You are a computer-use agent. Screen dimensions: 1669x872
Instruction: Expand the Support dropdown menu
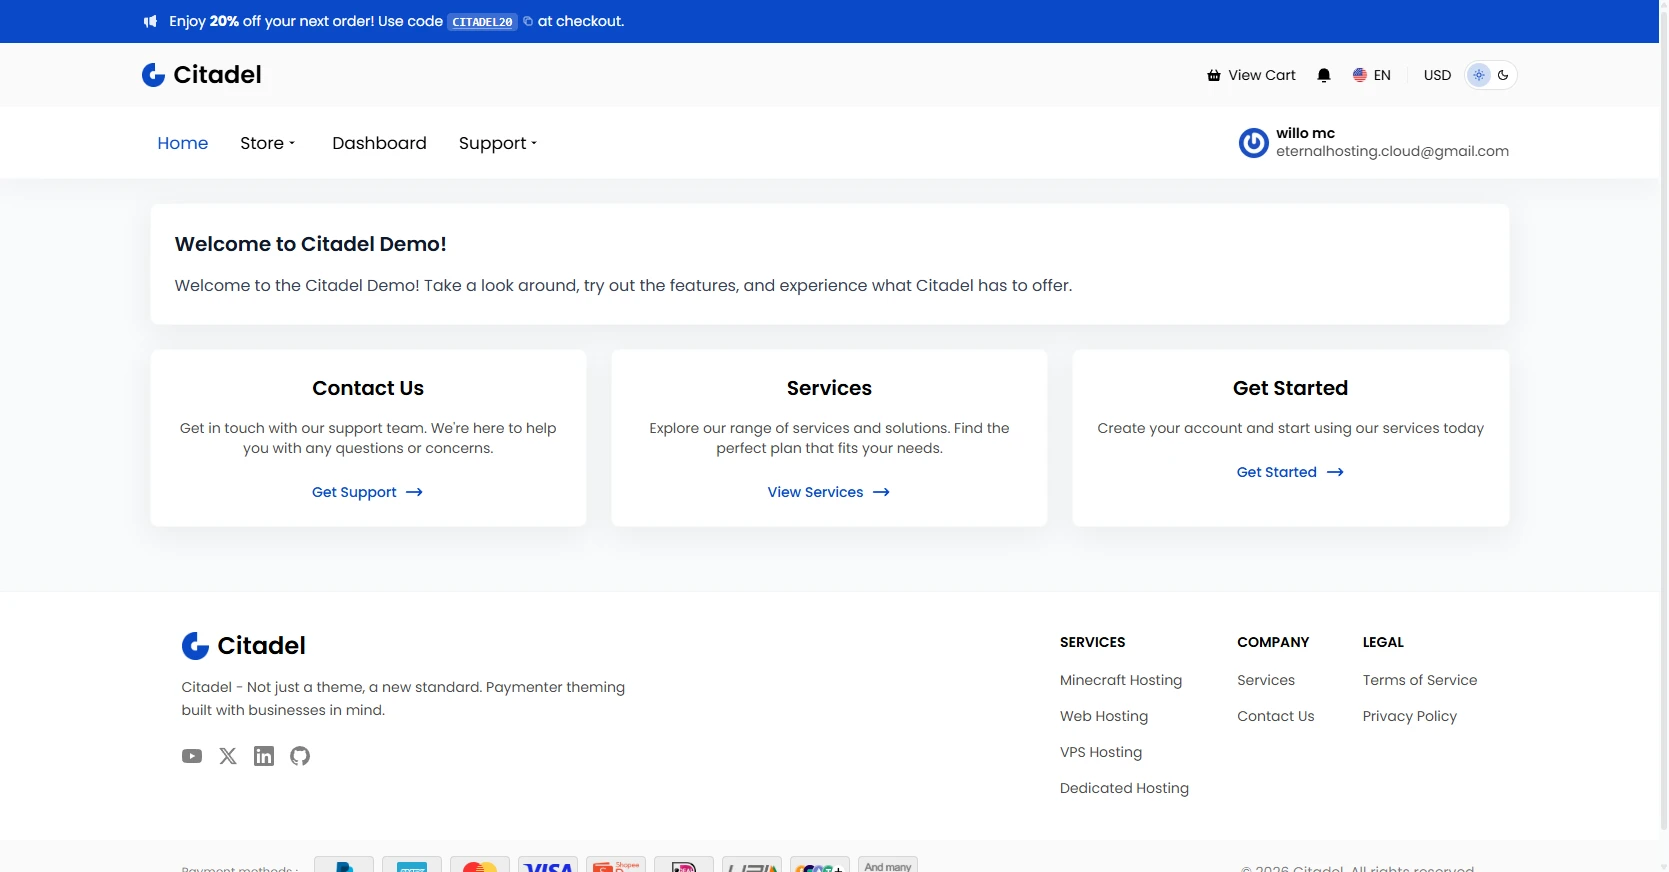(498, 143)
